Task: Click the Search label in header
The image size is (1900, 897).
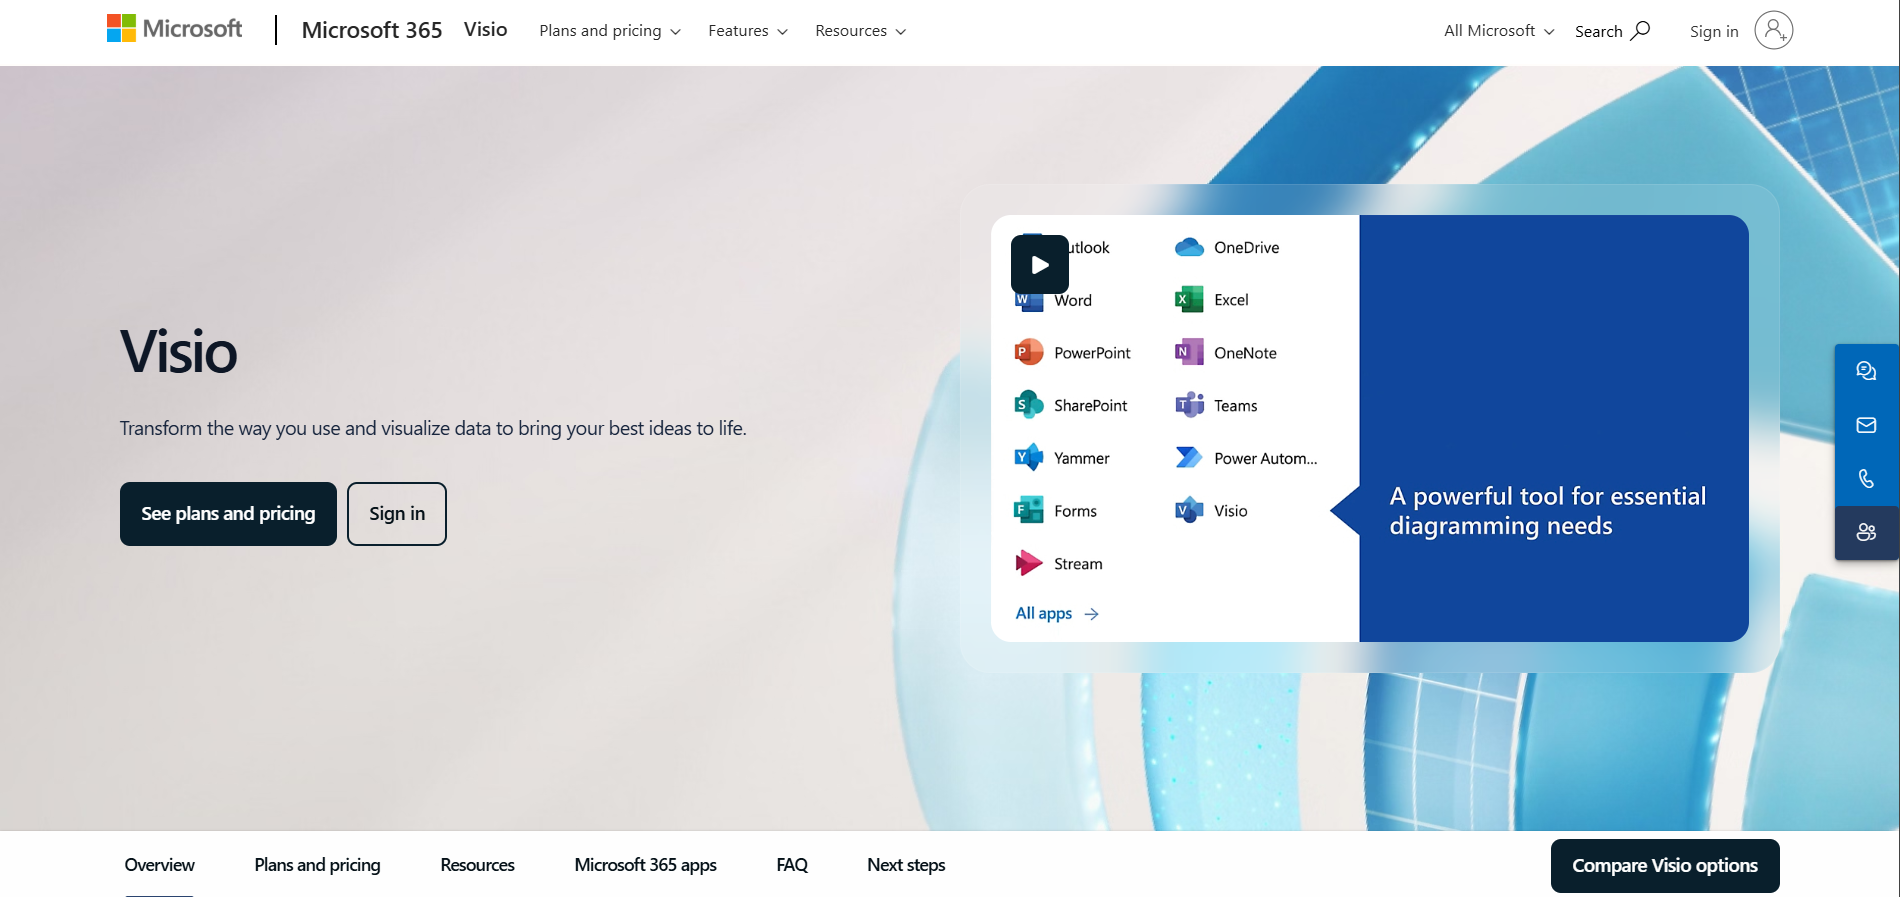Action: click(x=1598, y=31)
